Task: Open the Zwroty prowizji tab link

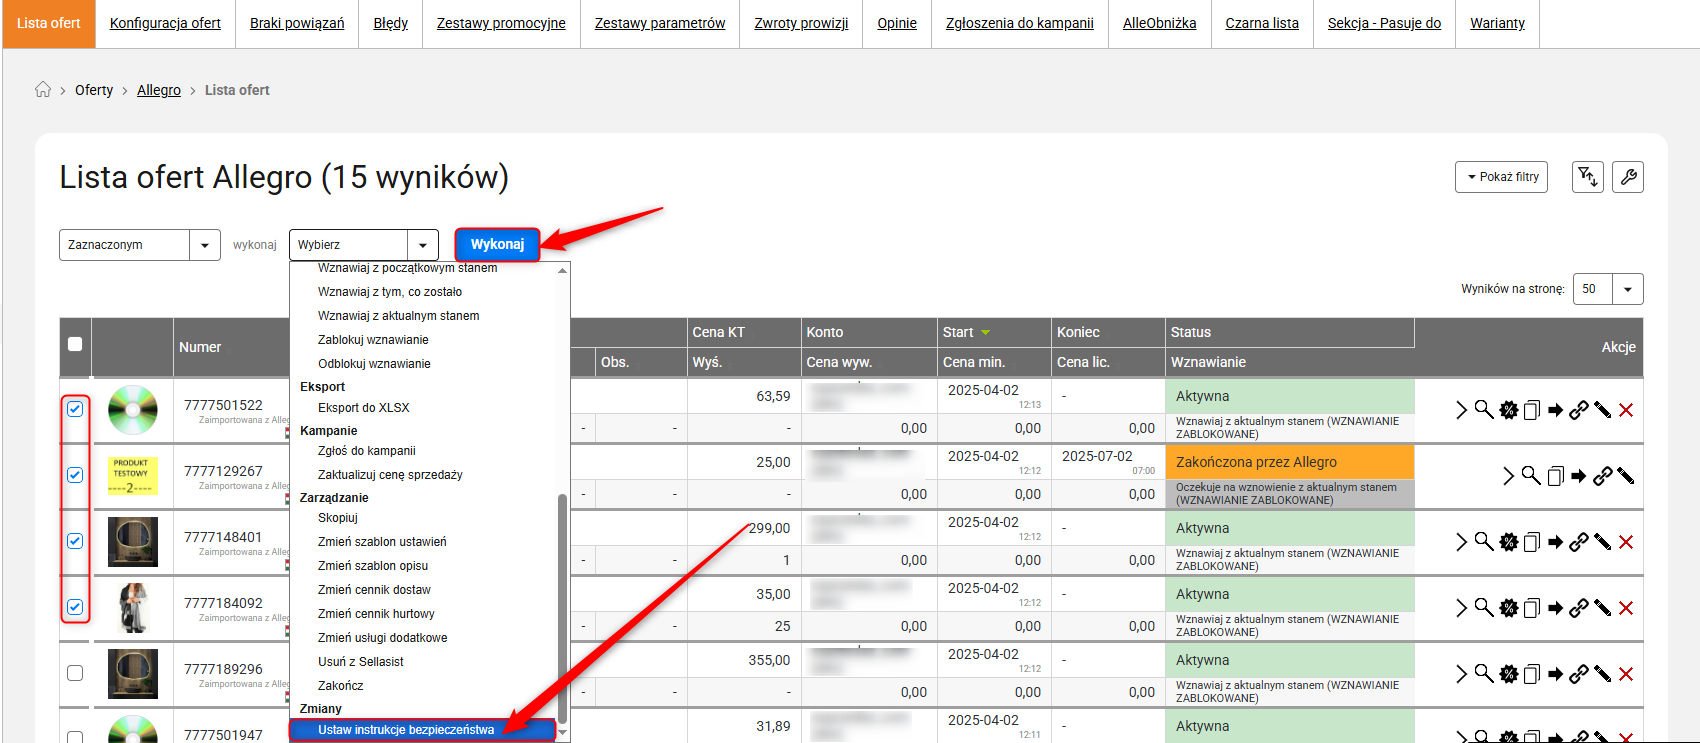Action: tap(801, 23)
